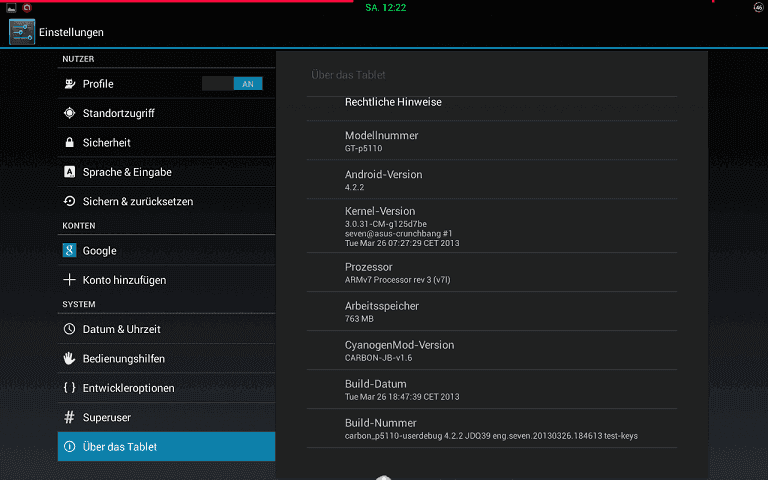
Task: Open Sprache & Eingabe settings
Action: [166, 172]
